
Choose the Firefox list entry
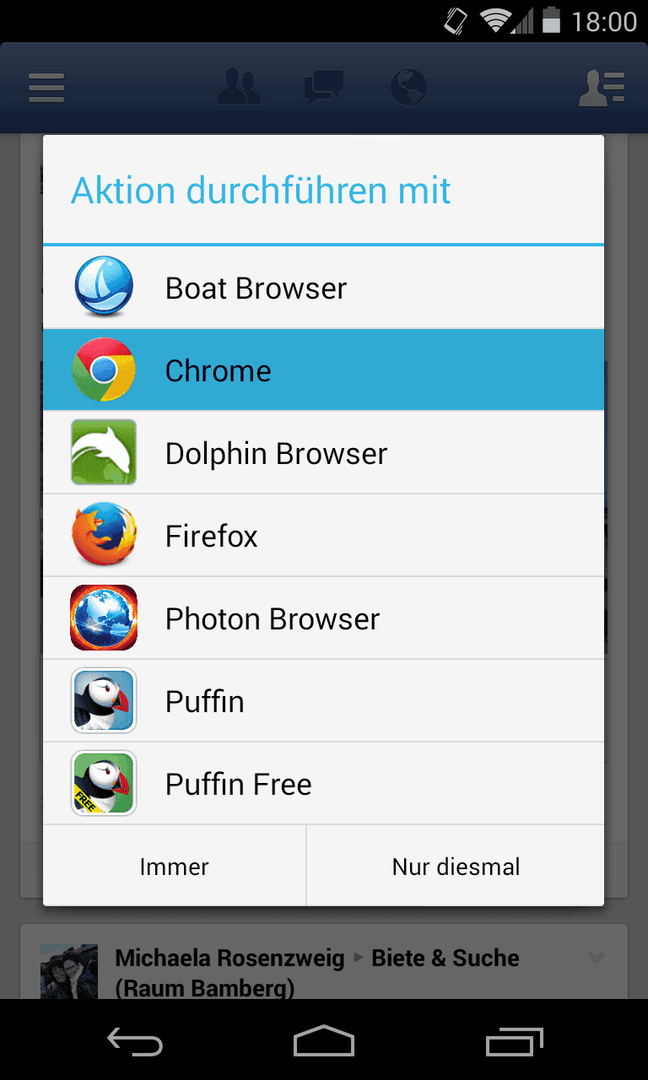pos(324,535)
